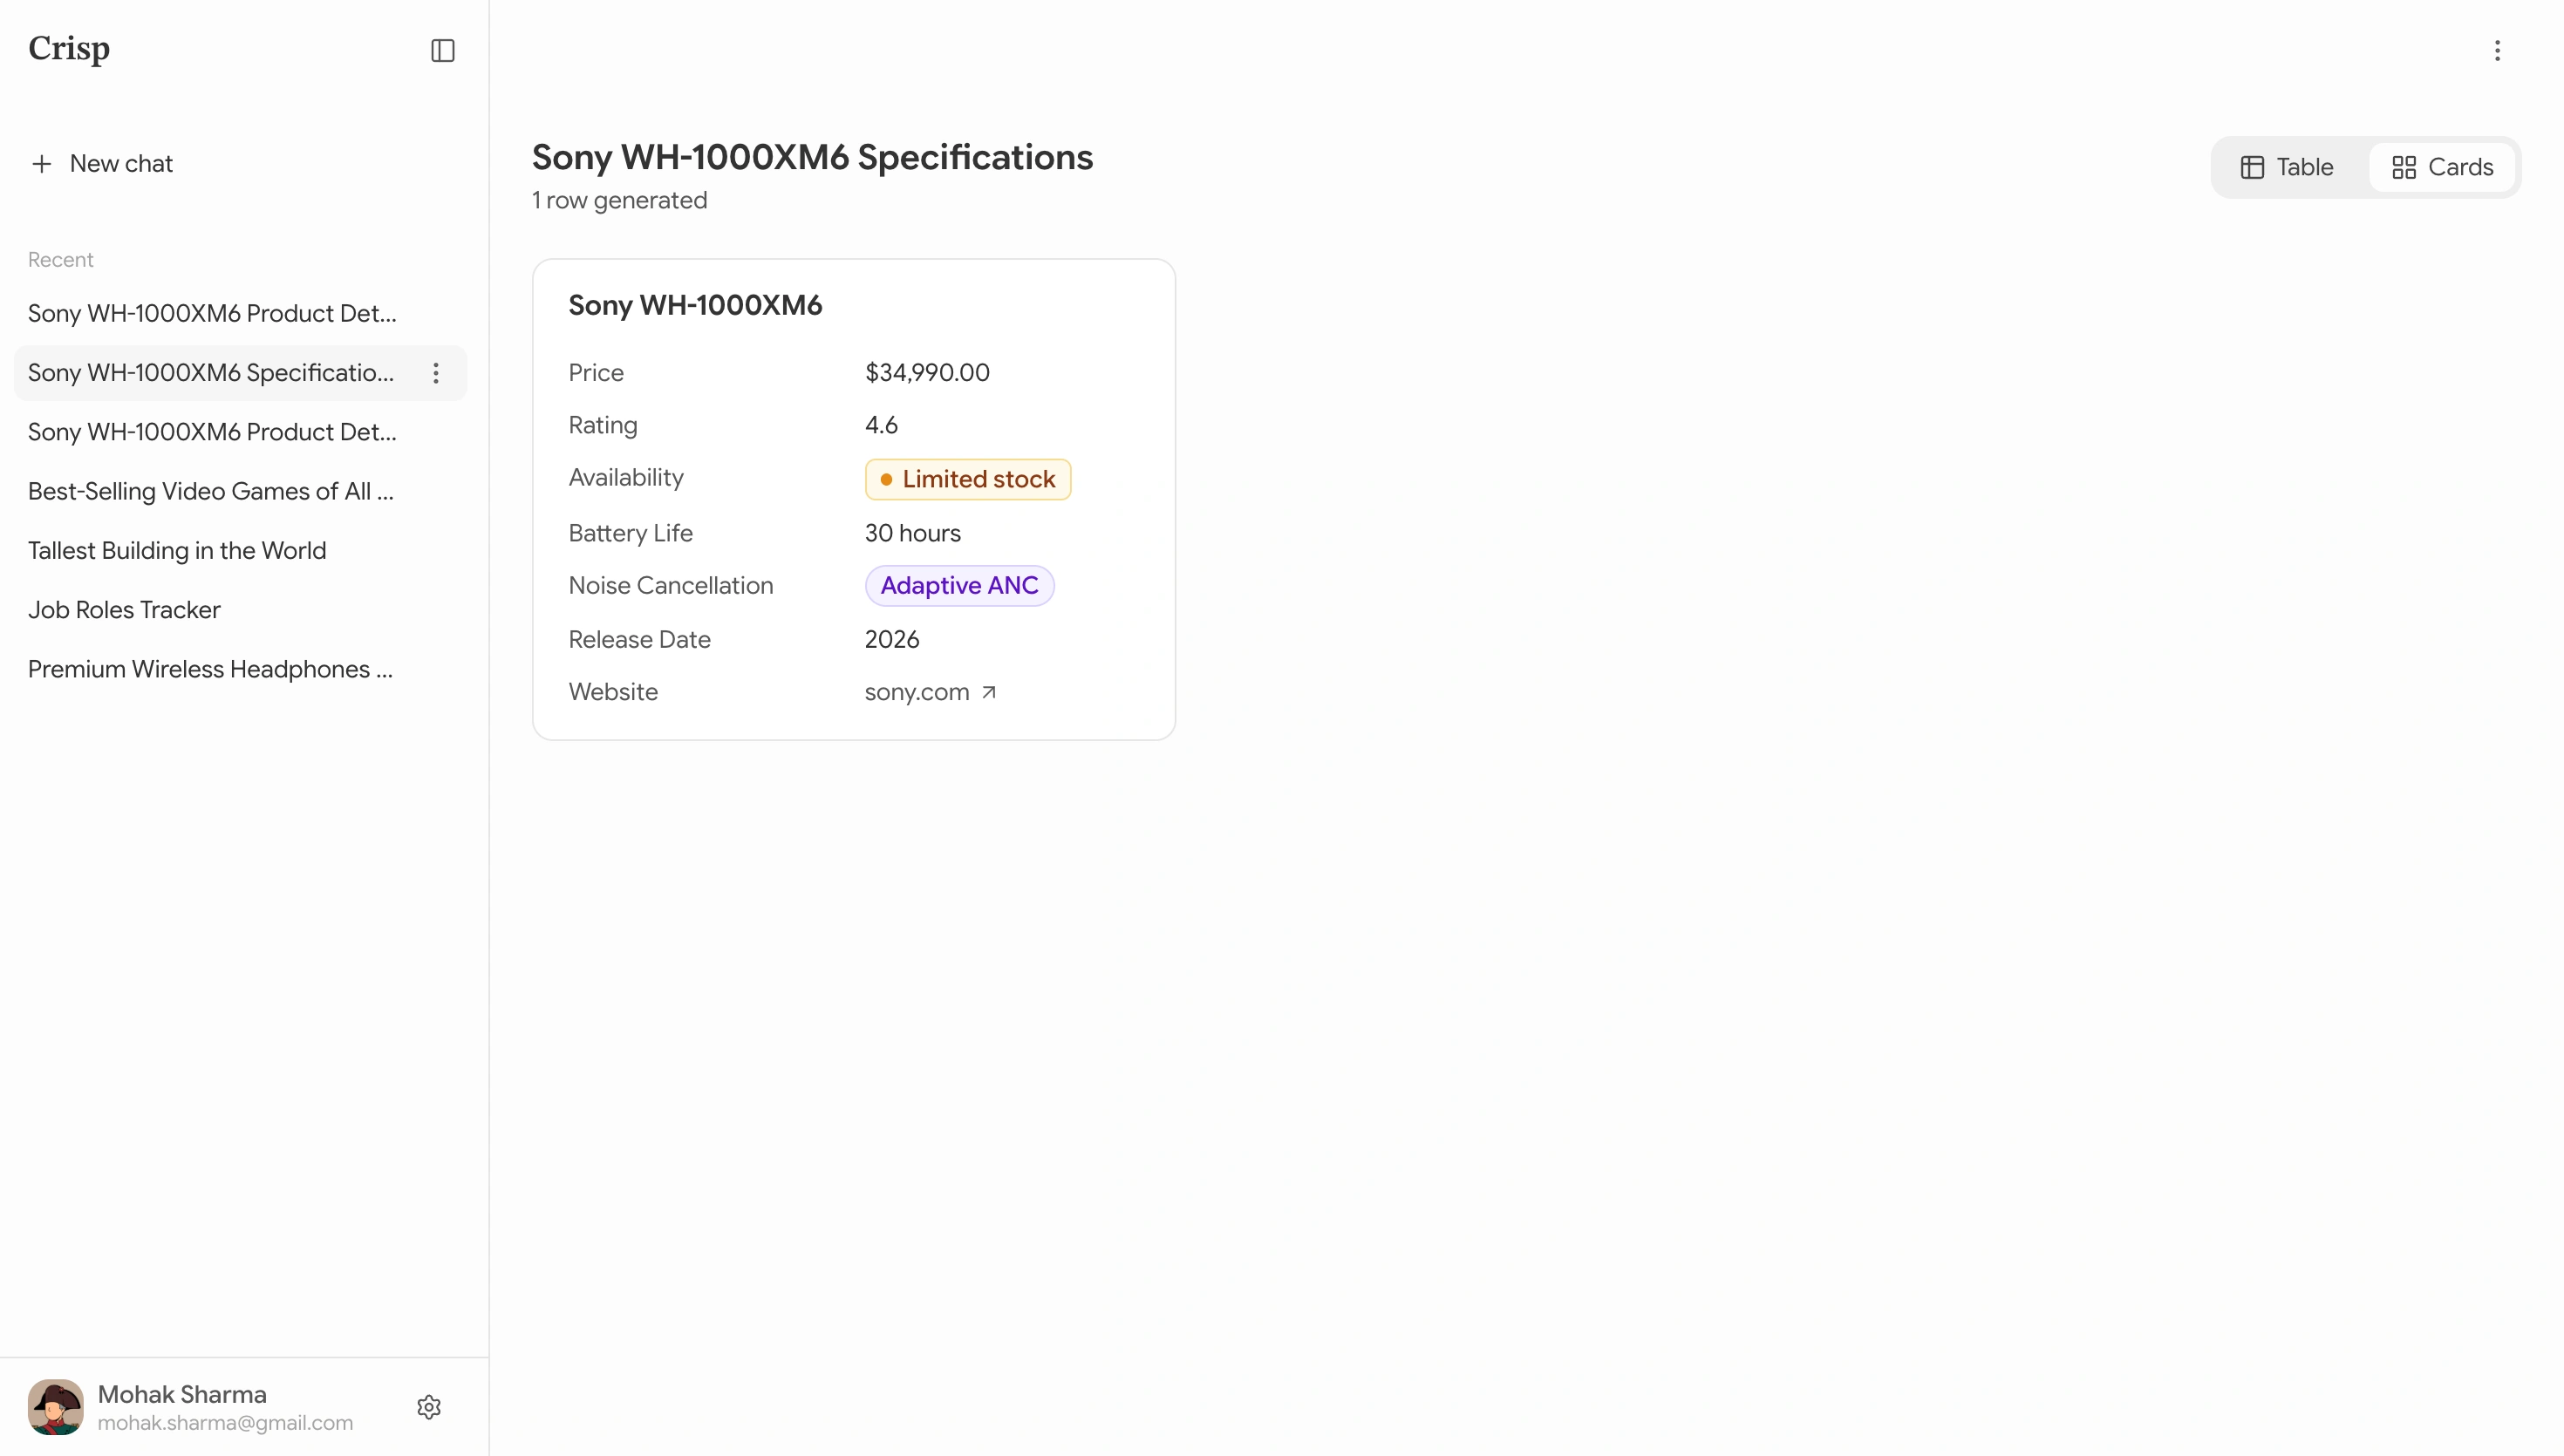Screen dimensions: 2564x1456
Task: Click the Adaptive ANC tag
Action: [x=959, y=586]
